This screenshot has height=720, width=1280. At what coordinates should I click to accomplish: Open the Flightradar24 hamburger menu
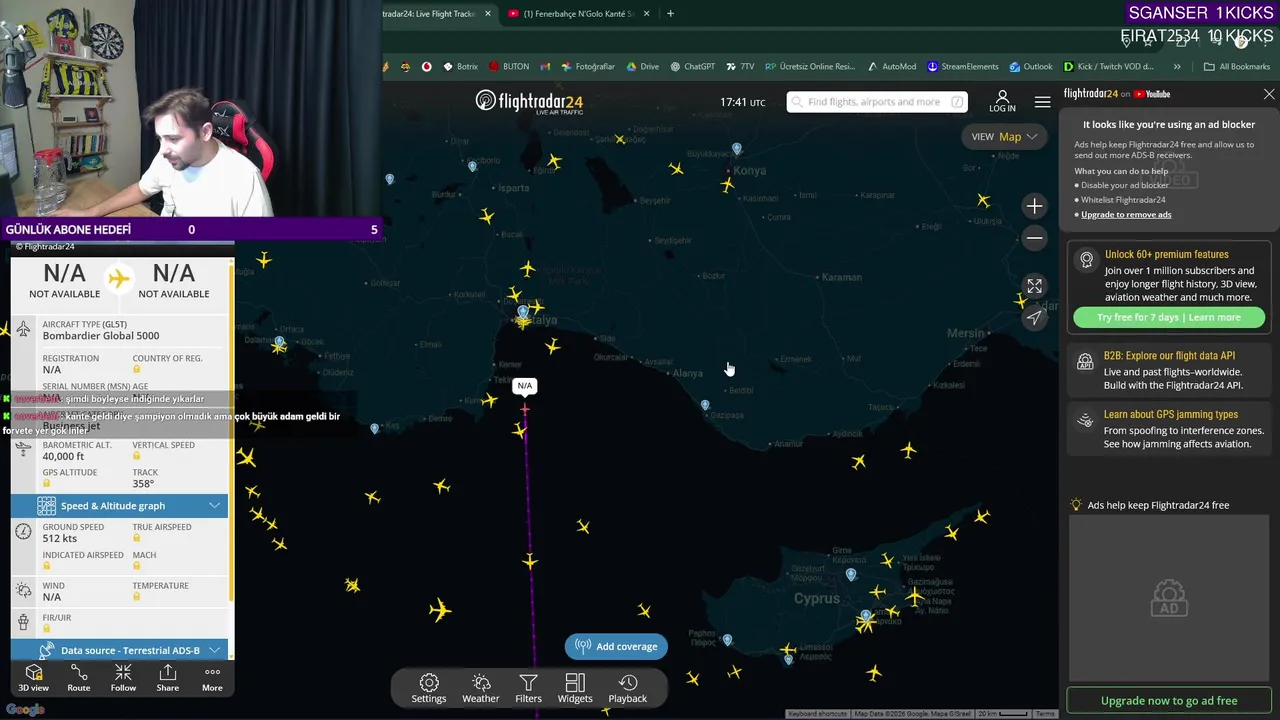1043,102
